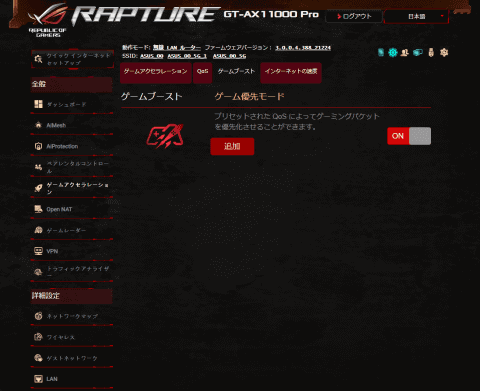Click the 詳細設定 section header
The height and width of the screenshot is (391, 480).
coord(72,296)
